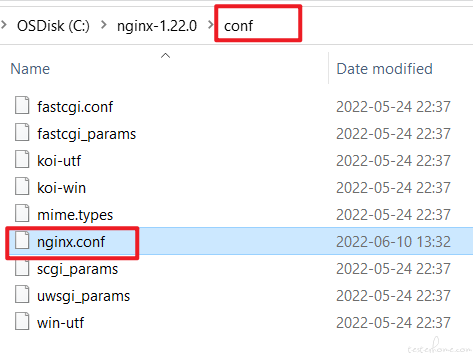The height and width of the screenshot is (360, 473).
Task: Click the nginx.conf file icon
Action: point(22,240)
